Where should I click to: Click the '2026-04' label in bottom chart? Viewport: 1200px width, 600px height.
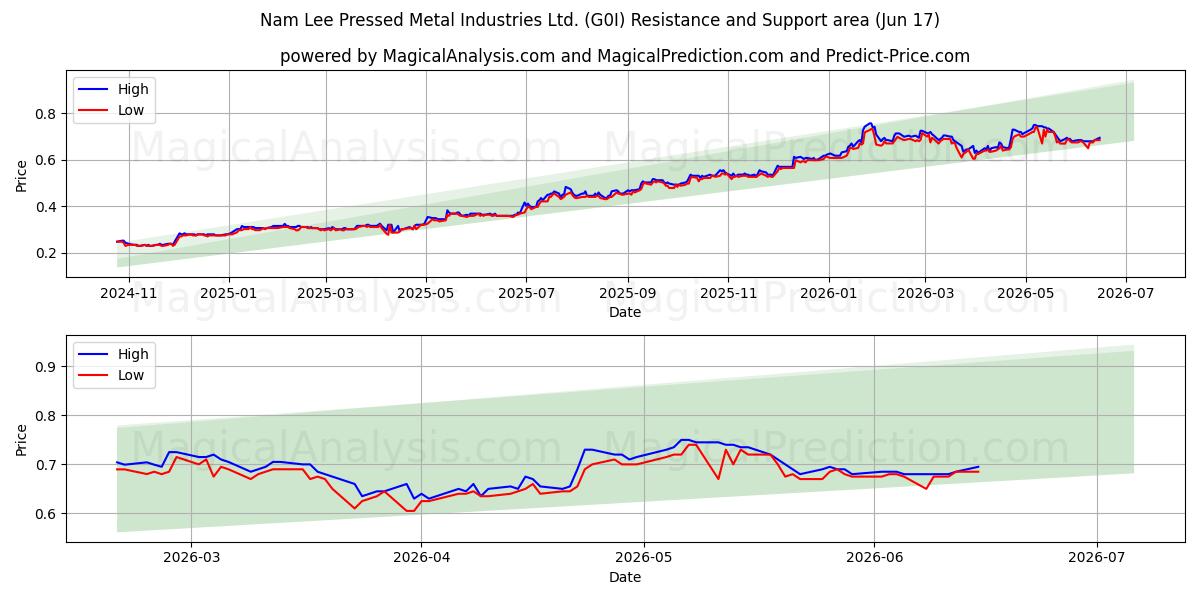tap(421, 560)
